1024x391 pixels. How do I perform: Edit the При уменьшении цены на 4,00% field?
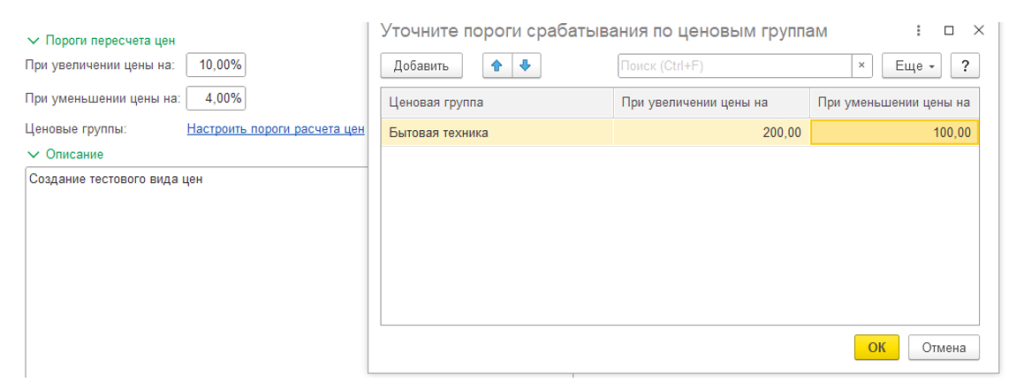pos(216,99)
